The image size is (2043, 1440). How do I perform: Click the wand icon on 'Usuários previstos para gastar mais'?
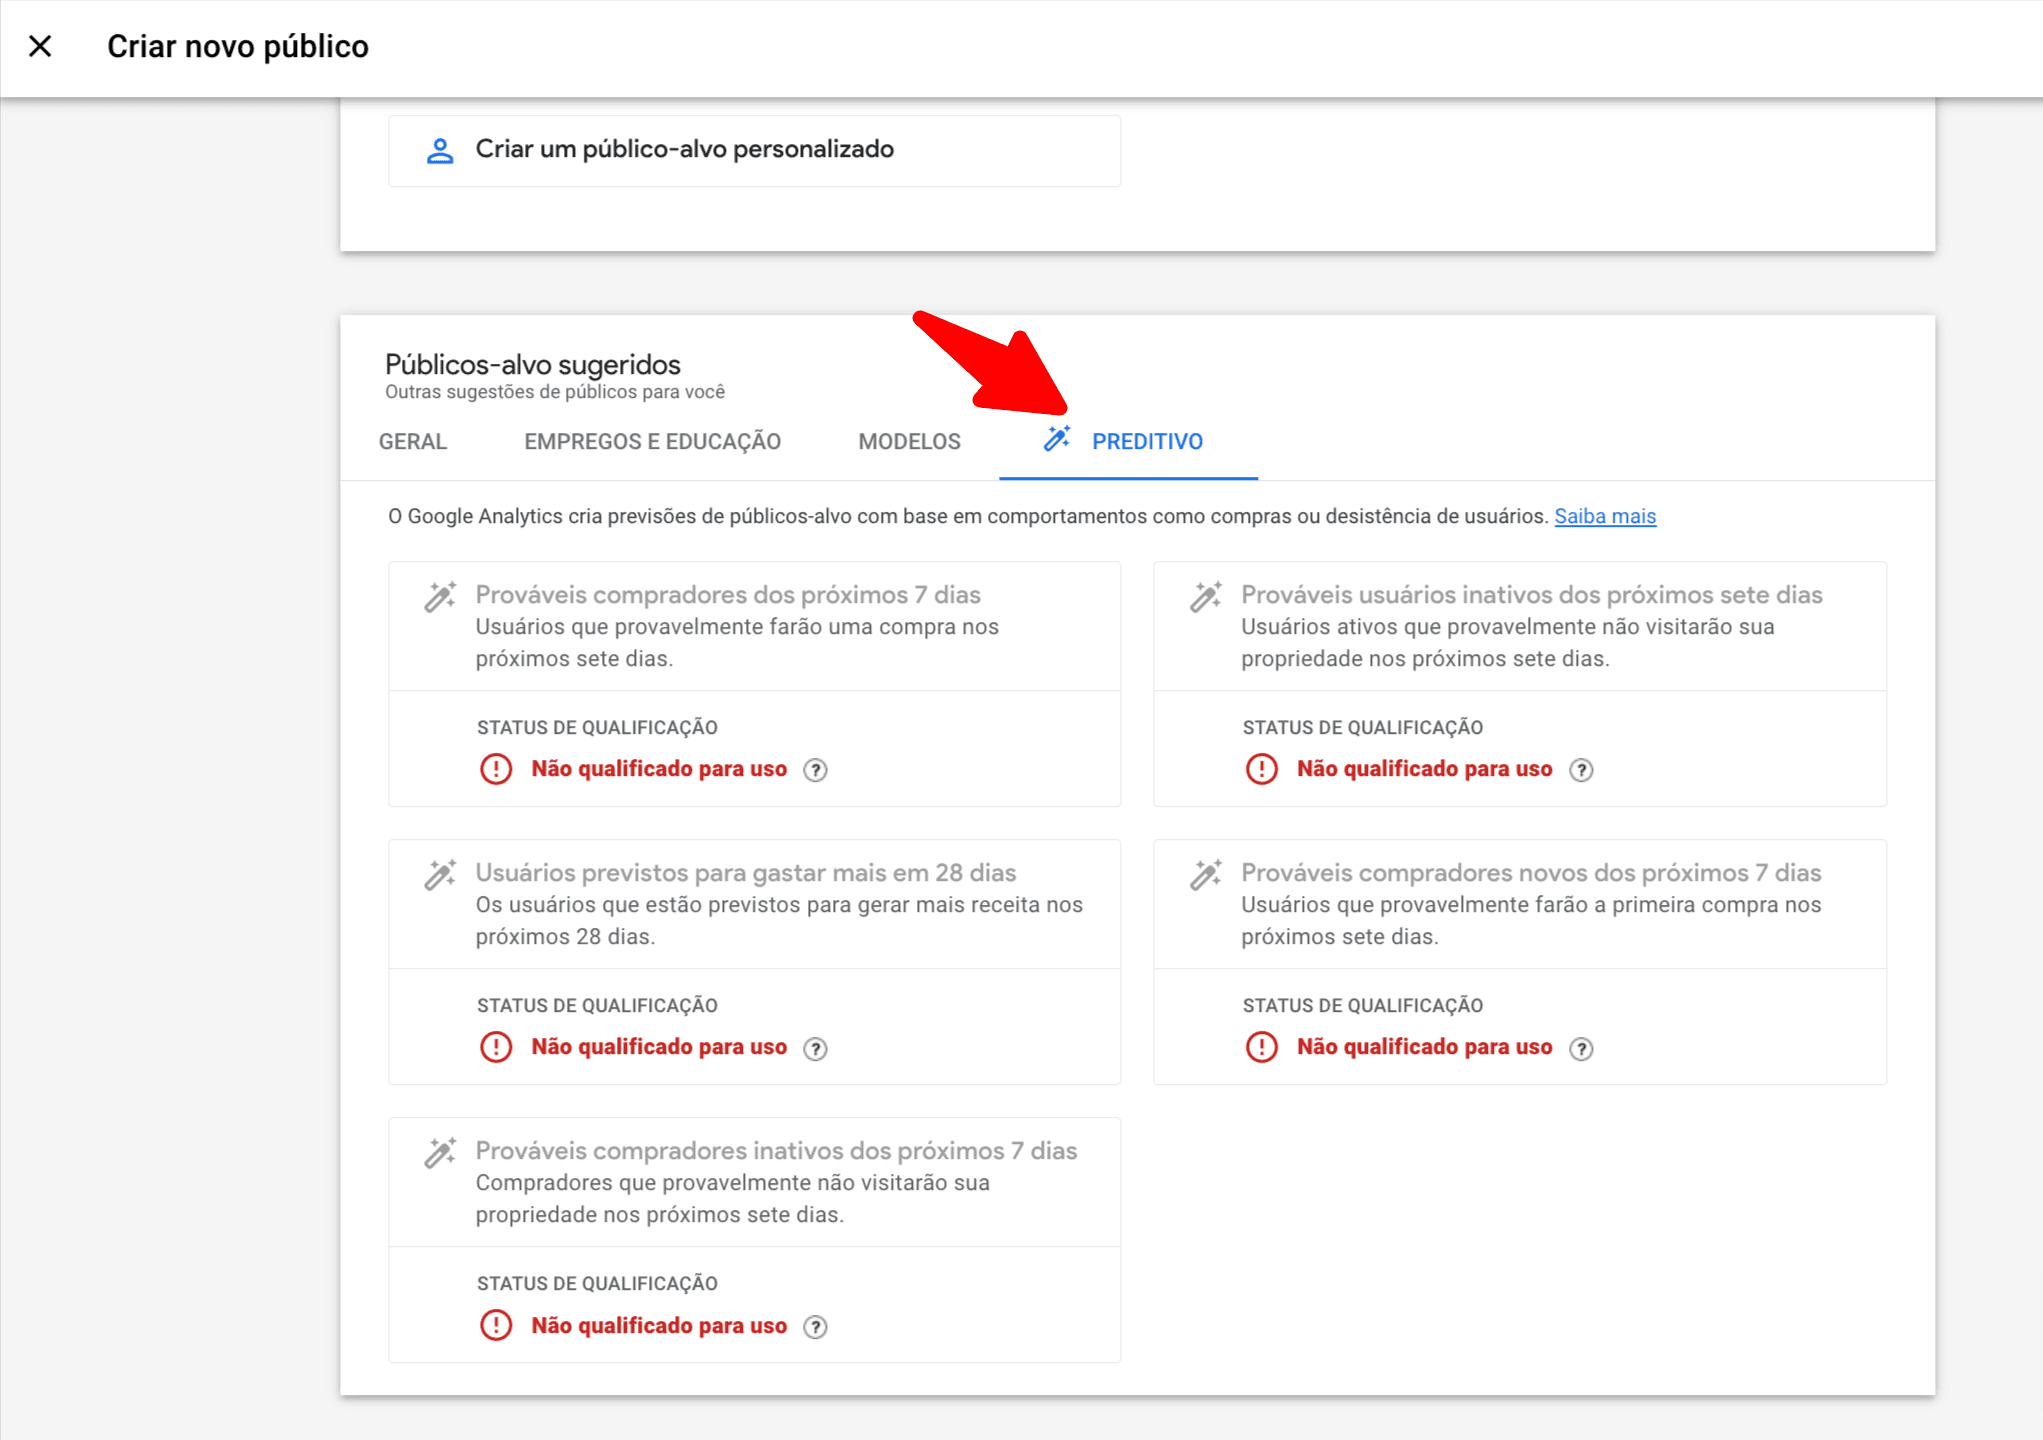pos(438,874)
